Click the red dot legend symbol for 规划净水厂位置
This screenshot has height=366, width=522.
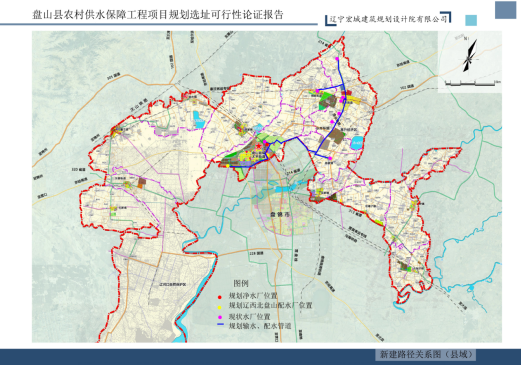[x=220, y=297]
